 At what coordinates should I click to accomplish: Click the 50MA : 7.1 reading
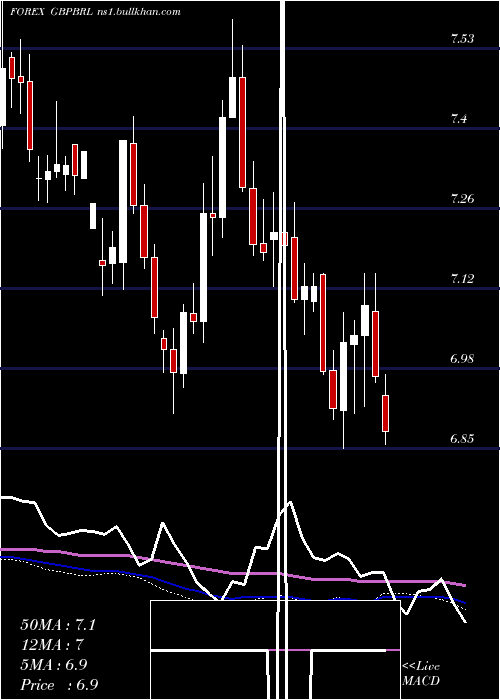point(58,625)
